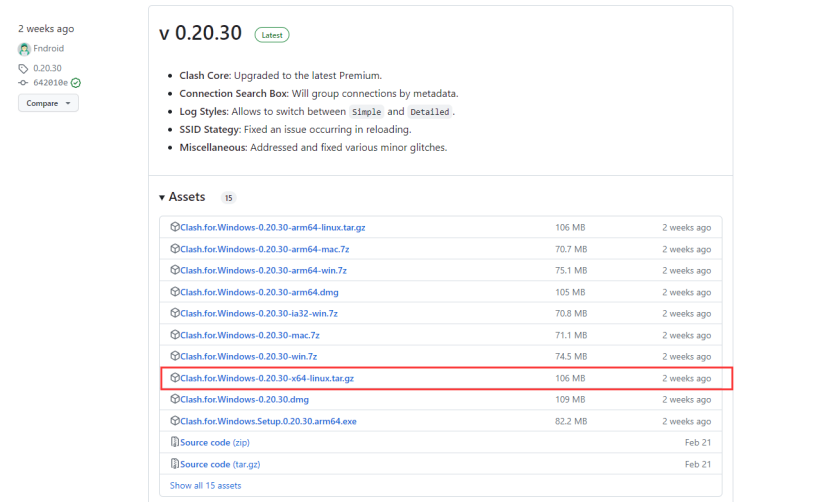Click the Clash Core release note

(281, 75)
